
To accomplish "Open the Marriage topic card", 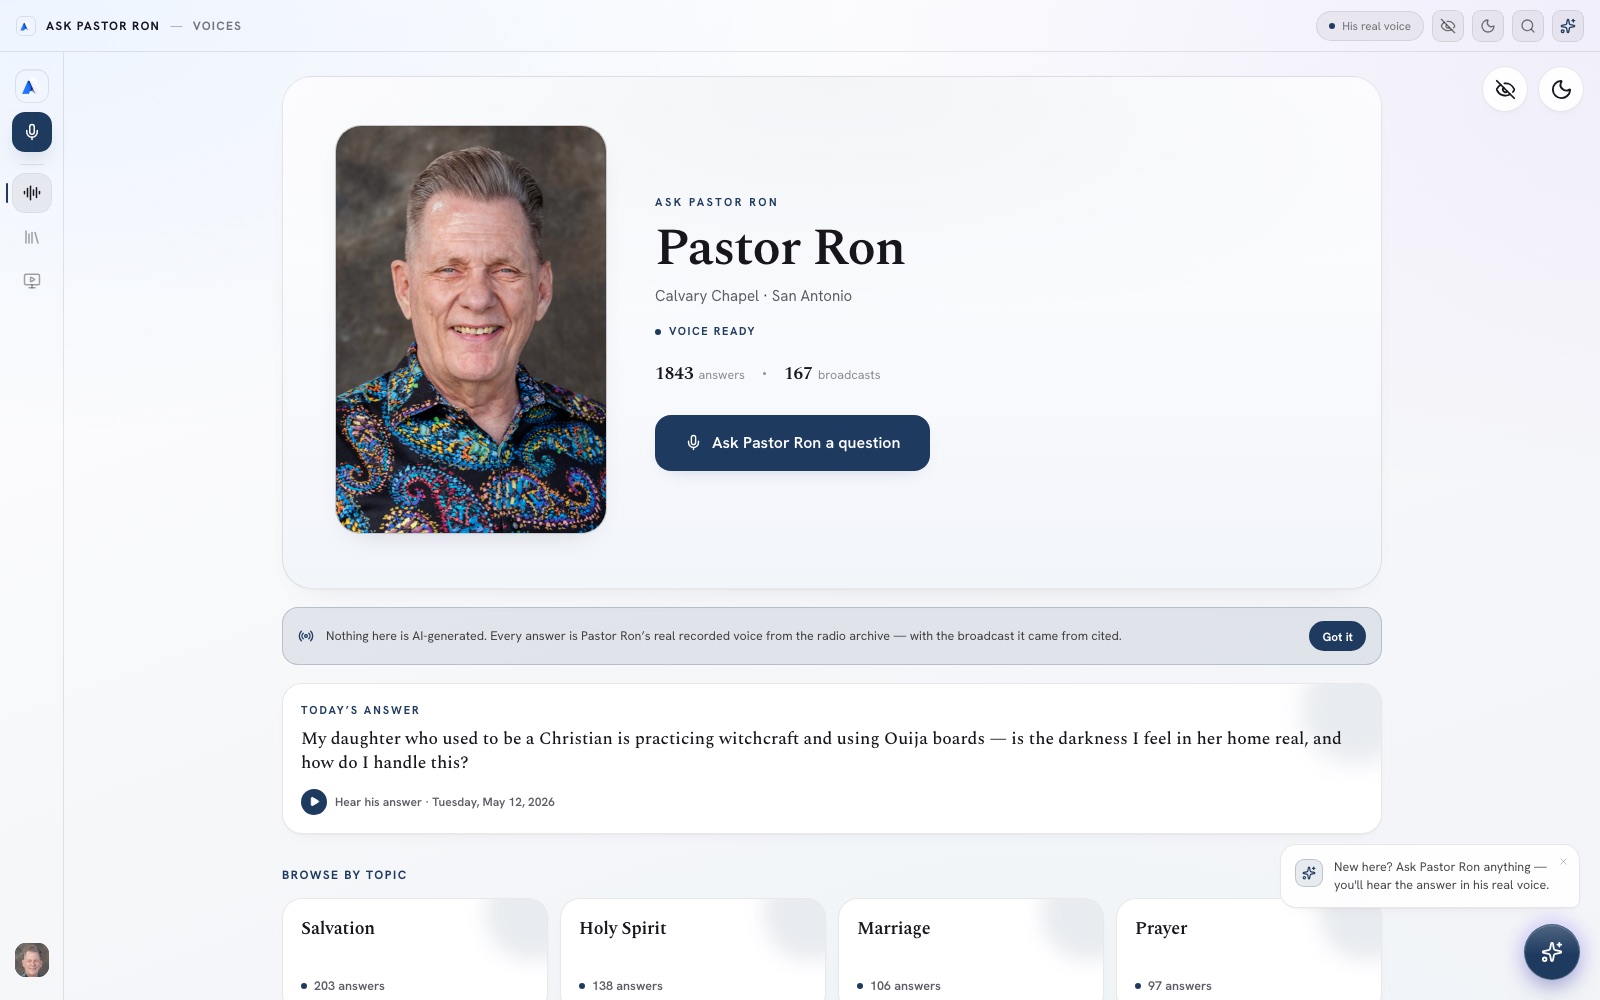I will [x=971, y=949].
